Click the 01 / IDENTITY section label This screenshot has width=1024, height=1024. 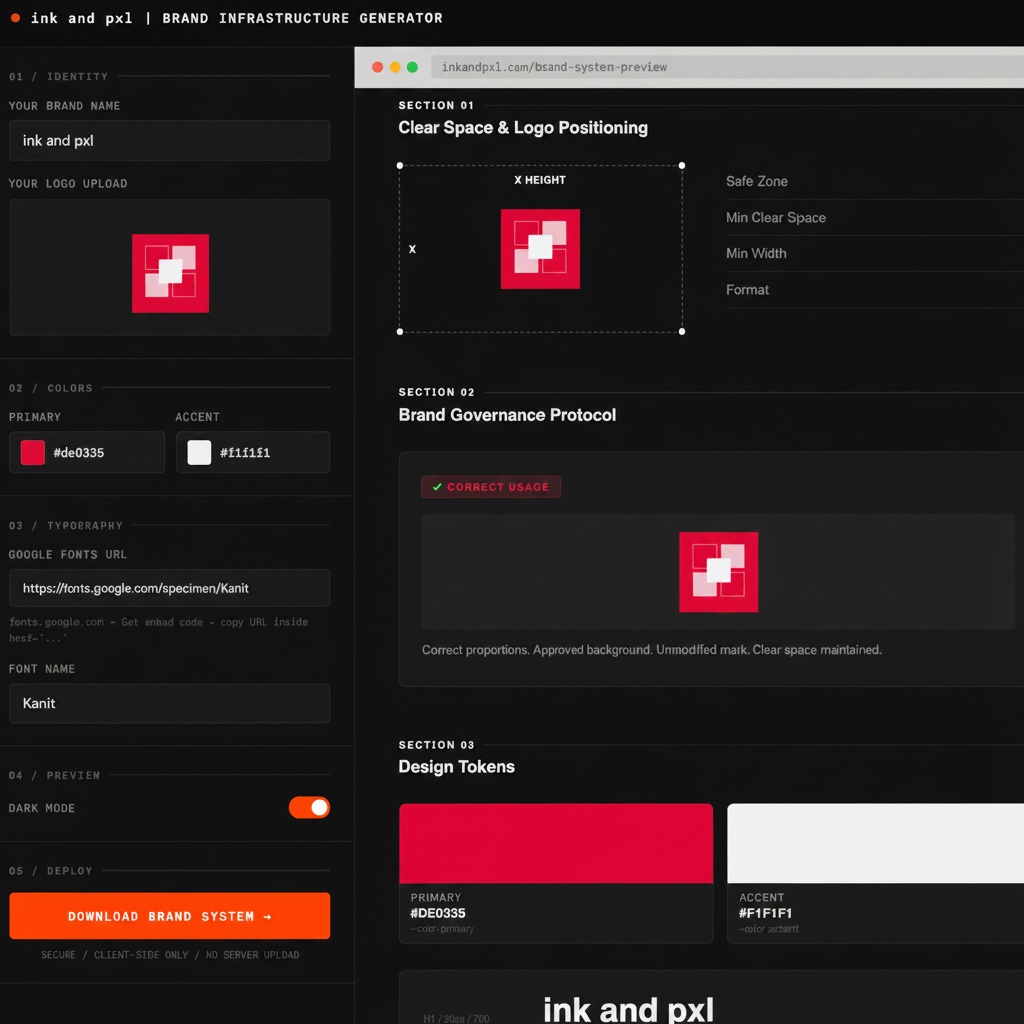click(59, 77)
